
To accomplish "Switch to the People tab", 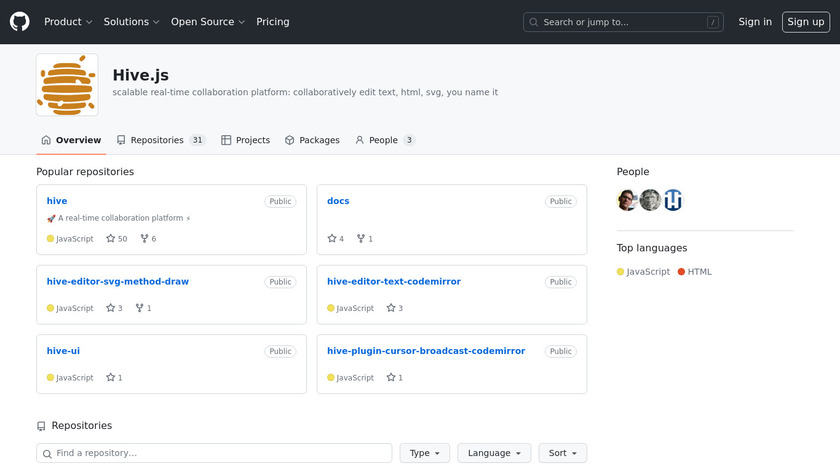I will click(x=384, y=140).
